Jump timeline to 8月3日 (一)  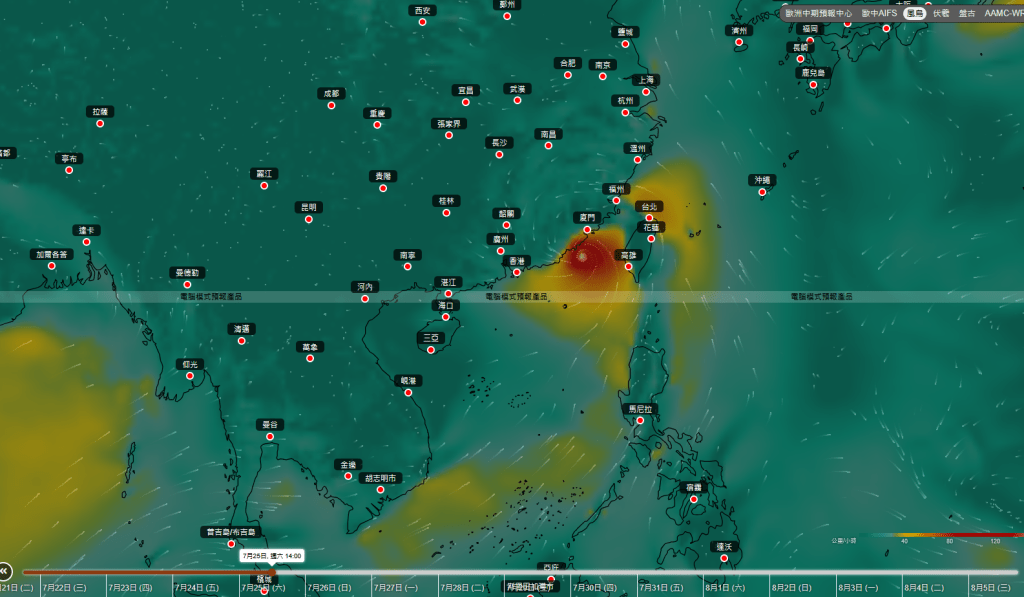click(858, 588)
